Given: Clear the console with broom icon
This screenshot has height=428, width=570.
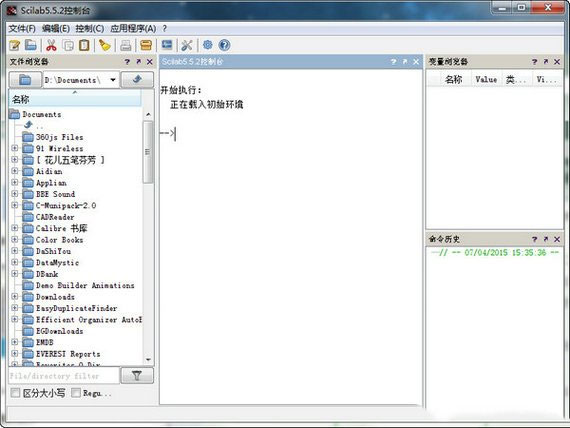Looking at the screenshot, I should [x=105, y=45].
